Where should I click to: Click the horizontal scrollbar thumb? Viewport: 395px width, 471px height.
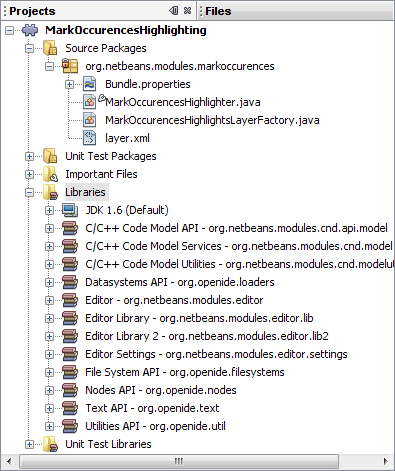tap(179, 462)
